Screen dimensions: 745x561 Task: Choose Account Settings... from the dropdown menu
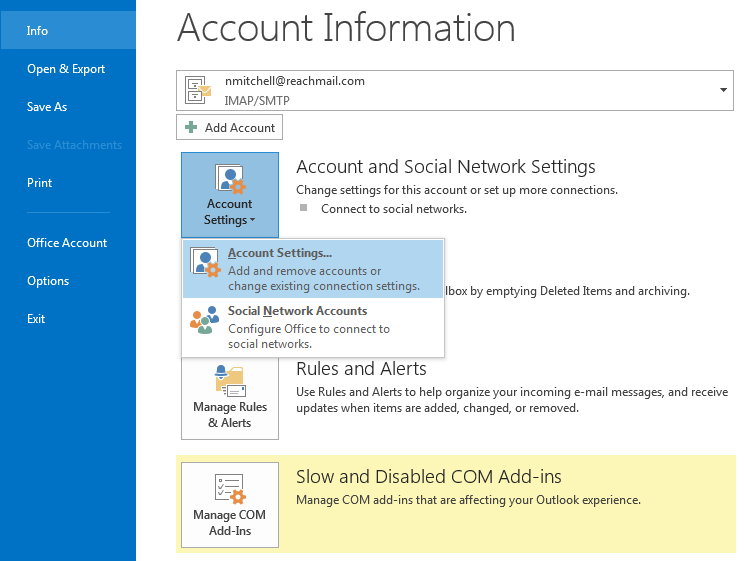(313, 269)
